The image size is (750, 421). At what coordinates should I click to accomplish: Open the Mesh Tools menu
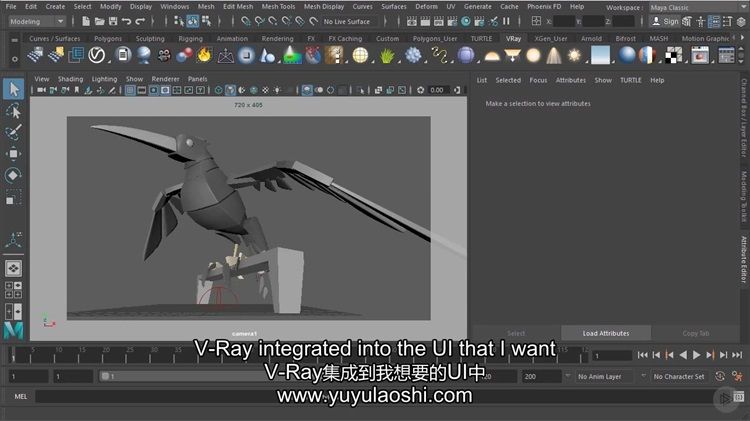(x=278, y=7)
